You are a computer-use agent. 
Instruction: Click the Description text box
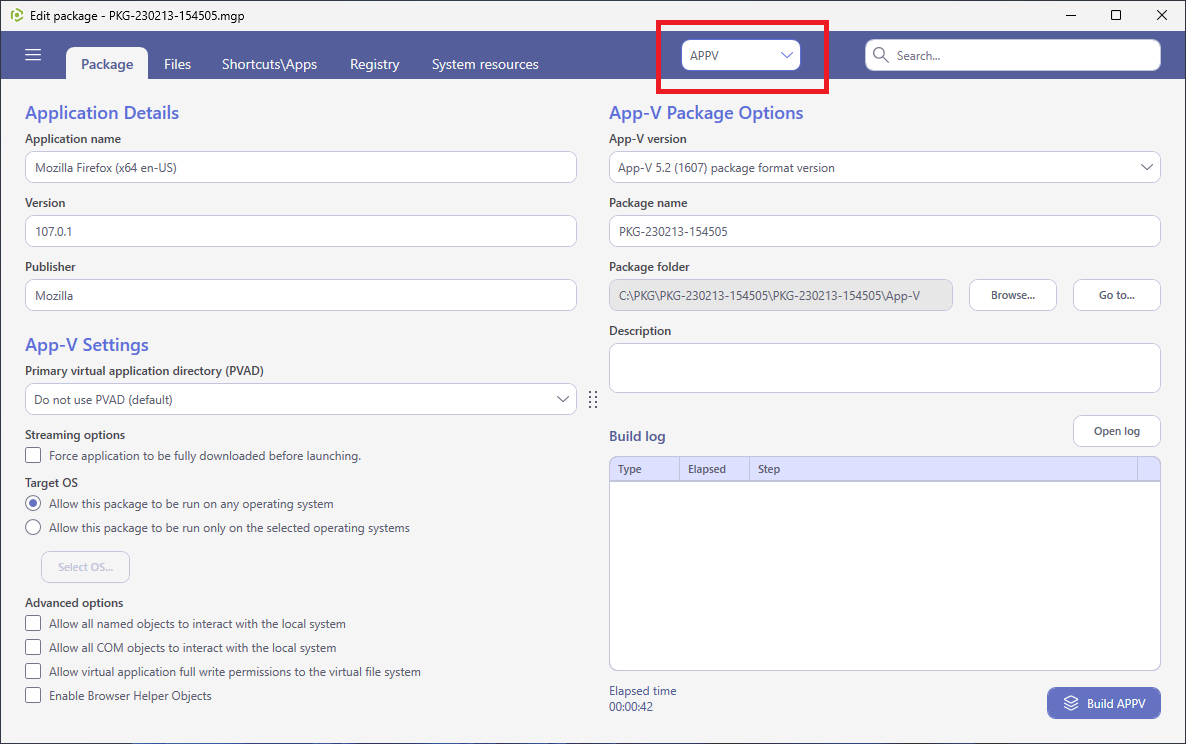pos(884,368)
